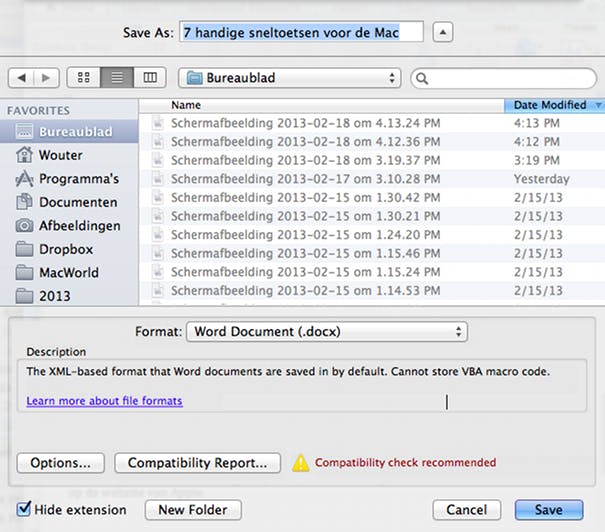605x532 pixels.
Task: Open Programma's in sidebar
Action: pos(79,178)
